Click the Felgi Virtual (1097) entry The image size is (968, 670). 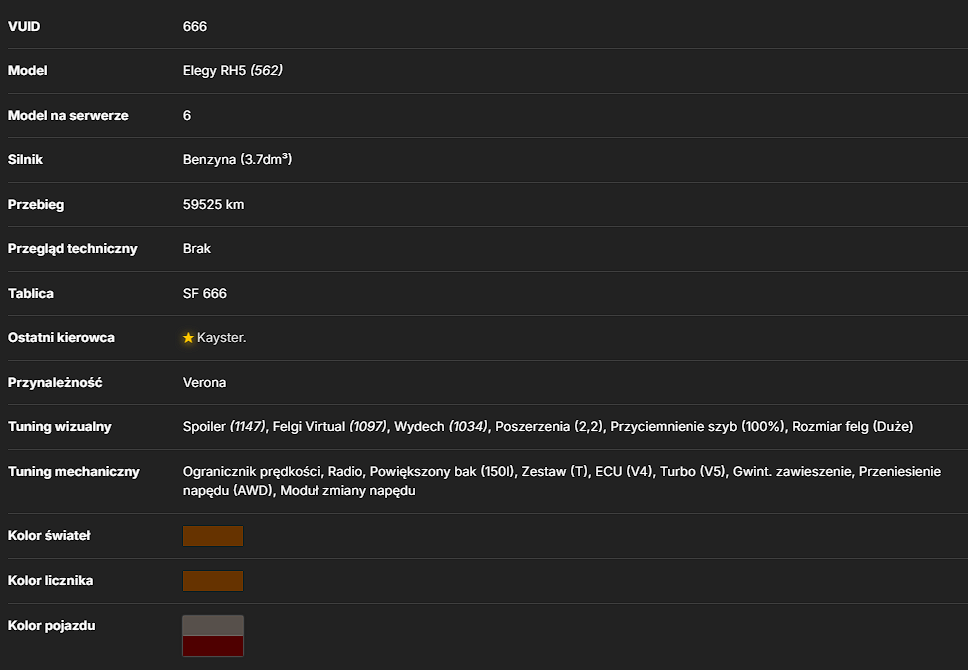(x=330, y=427)
